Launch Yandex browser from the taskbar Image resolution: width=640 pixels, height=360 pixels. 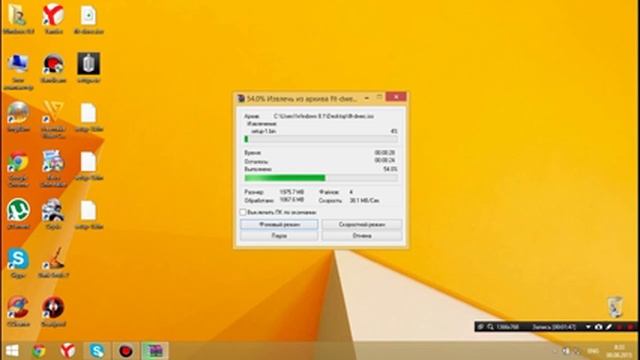coord(68,351)
